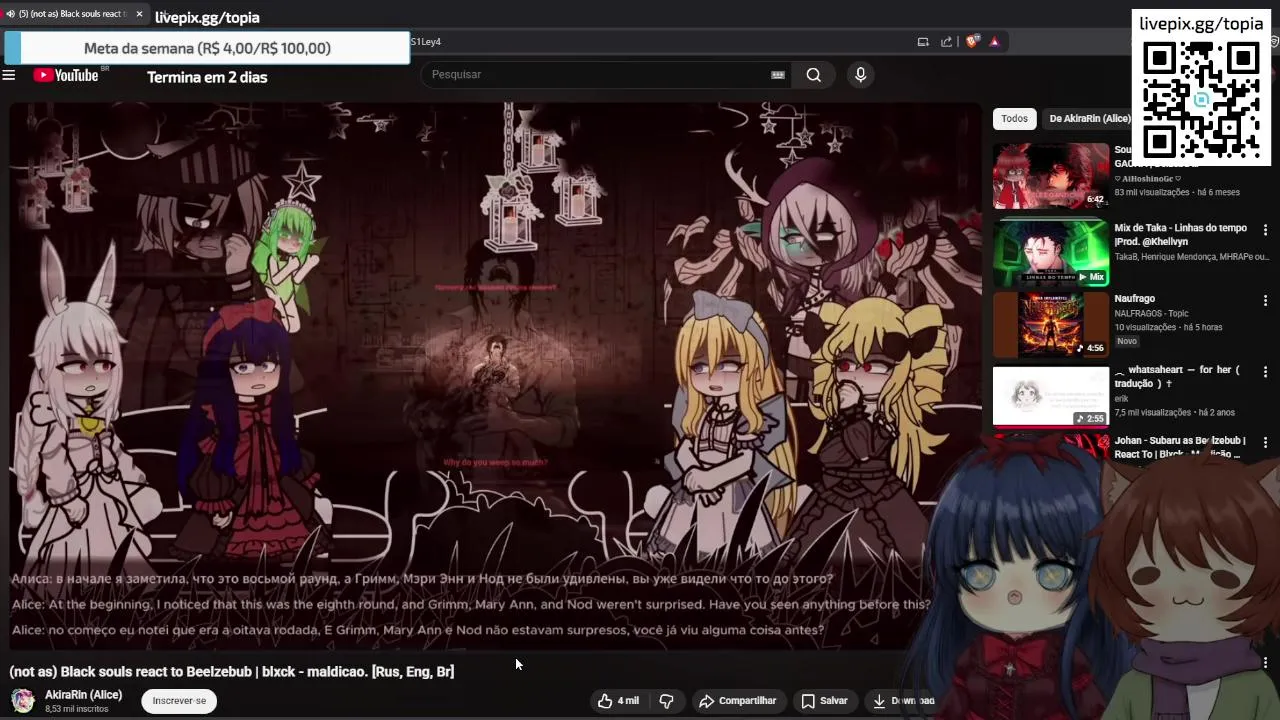Open whatsaheart for her thumbnail

pos(1051,396)
